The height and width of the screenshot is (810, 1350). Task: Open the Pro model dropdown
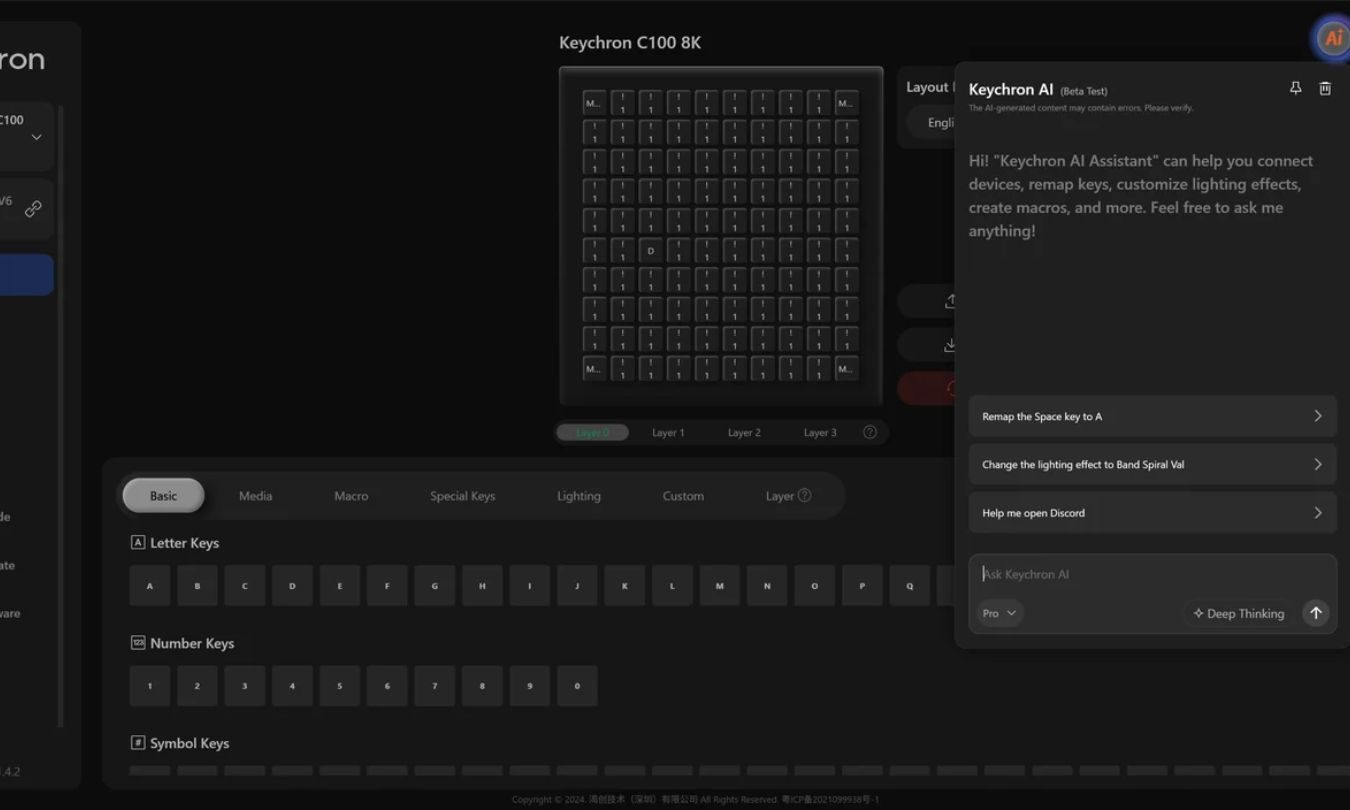tap(999, 613)
